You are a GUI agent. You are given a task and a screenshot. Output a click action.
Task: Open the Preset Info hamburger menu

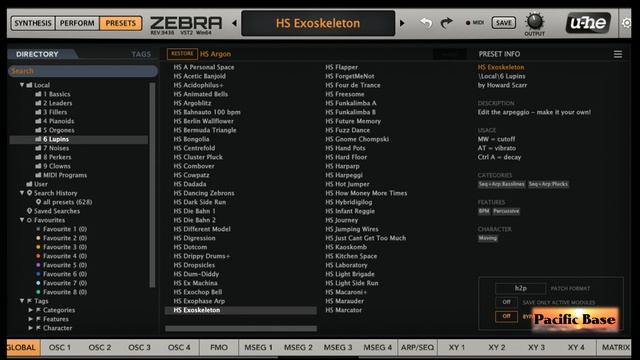[x=618, y=54]
